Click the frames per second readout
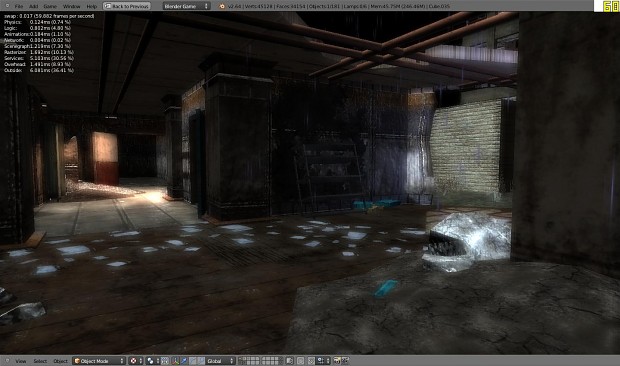620x366 pixels. [49, 16]
